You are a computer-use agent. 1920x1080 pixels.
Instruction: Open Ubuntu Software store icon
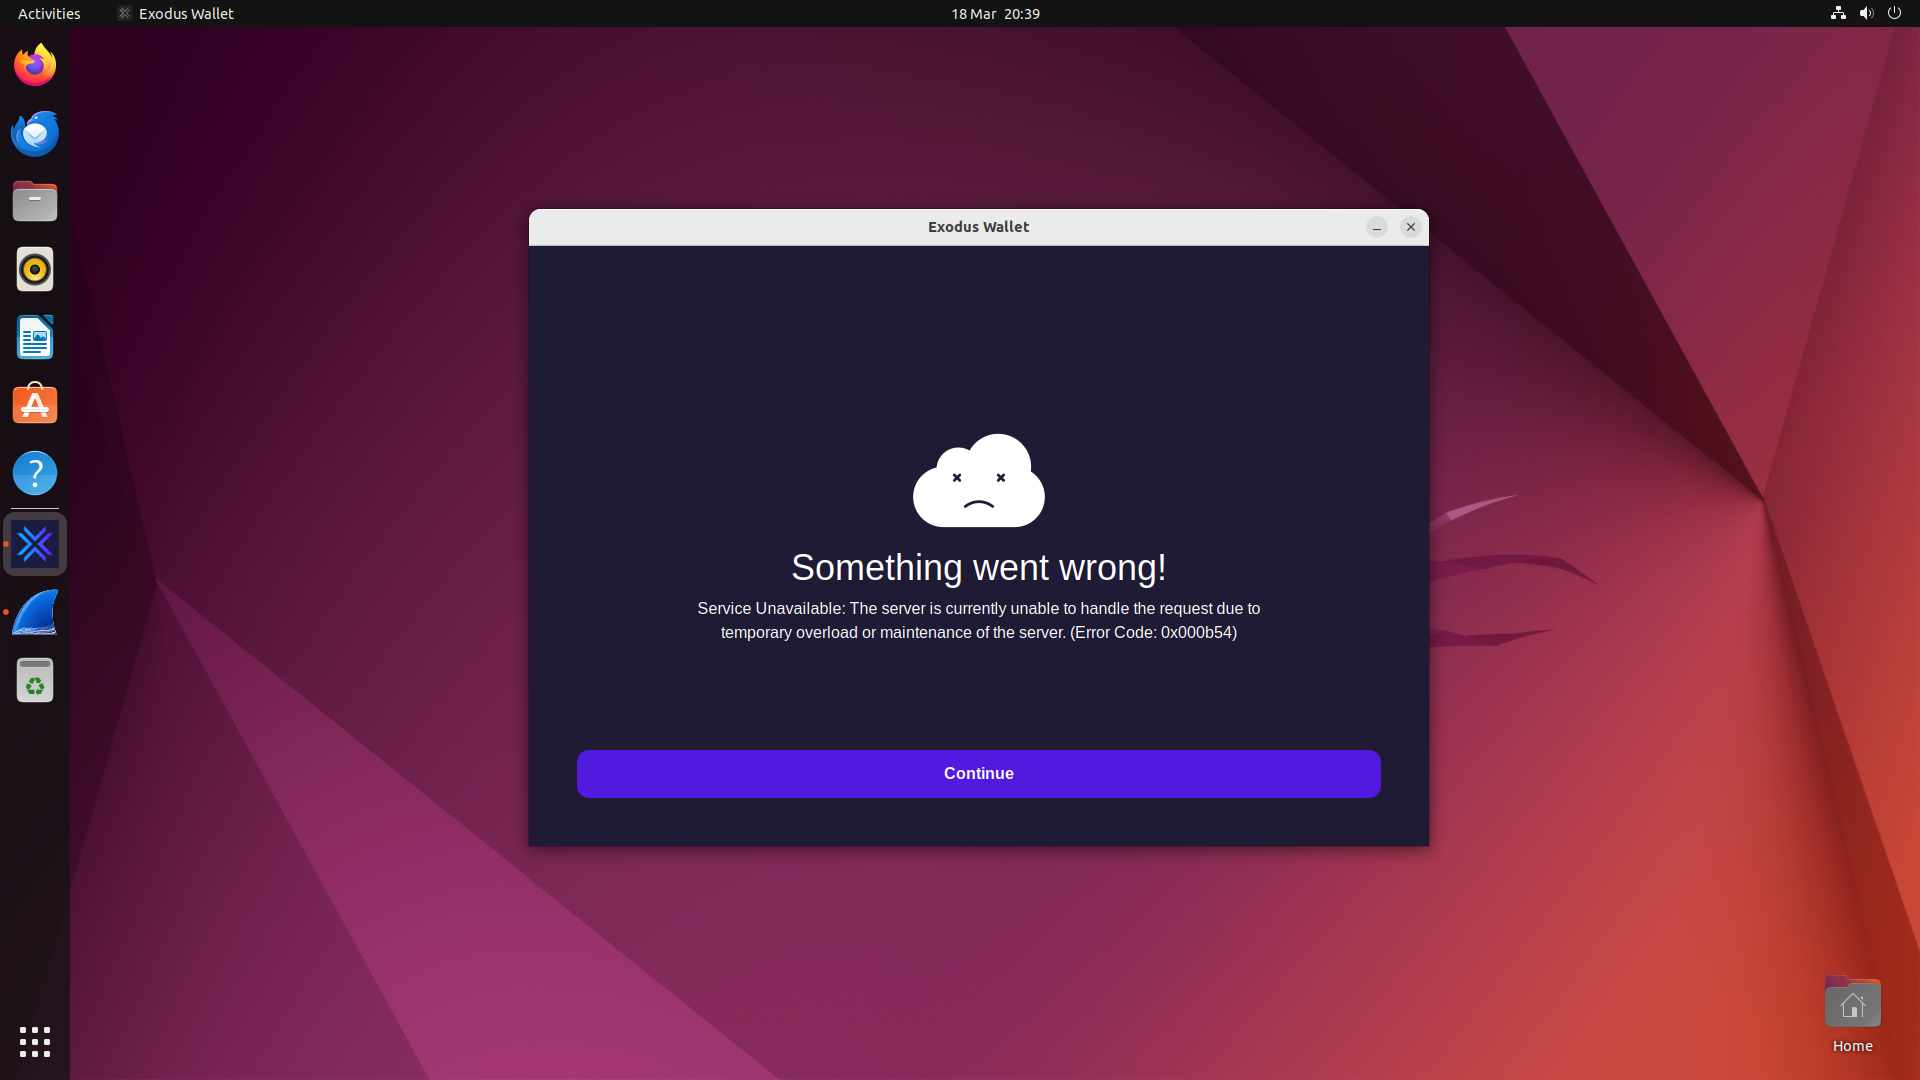[35, 406]
